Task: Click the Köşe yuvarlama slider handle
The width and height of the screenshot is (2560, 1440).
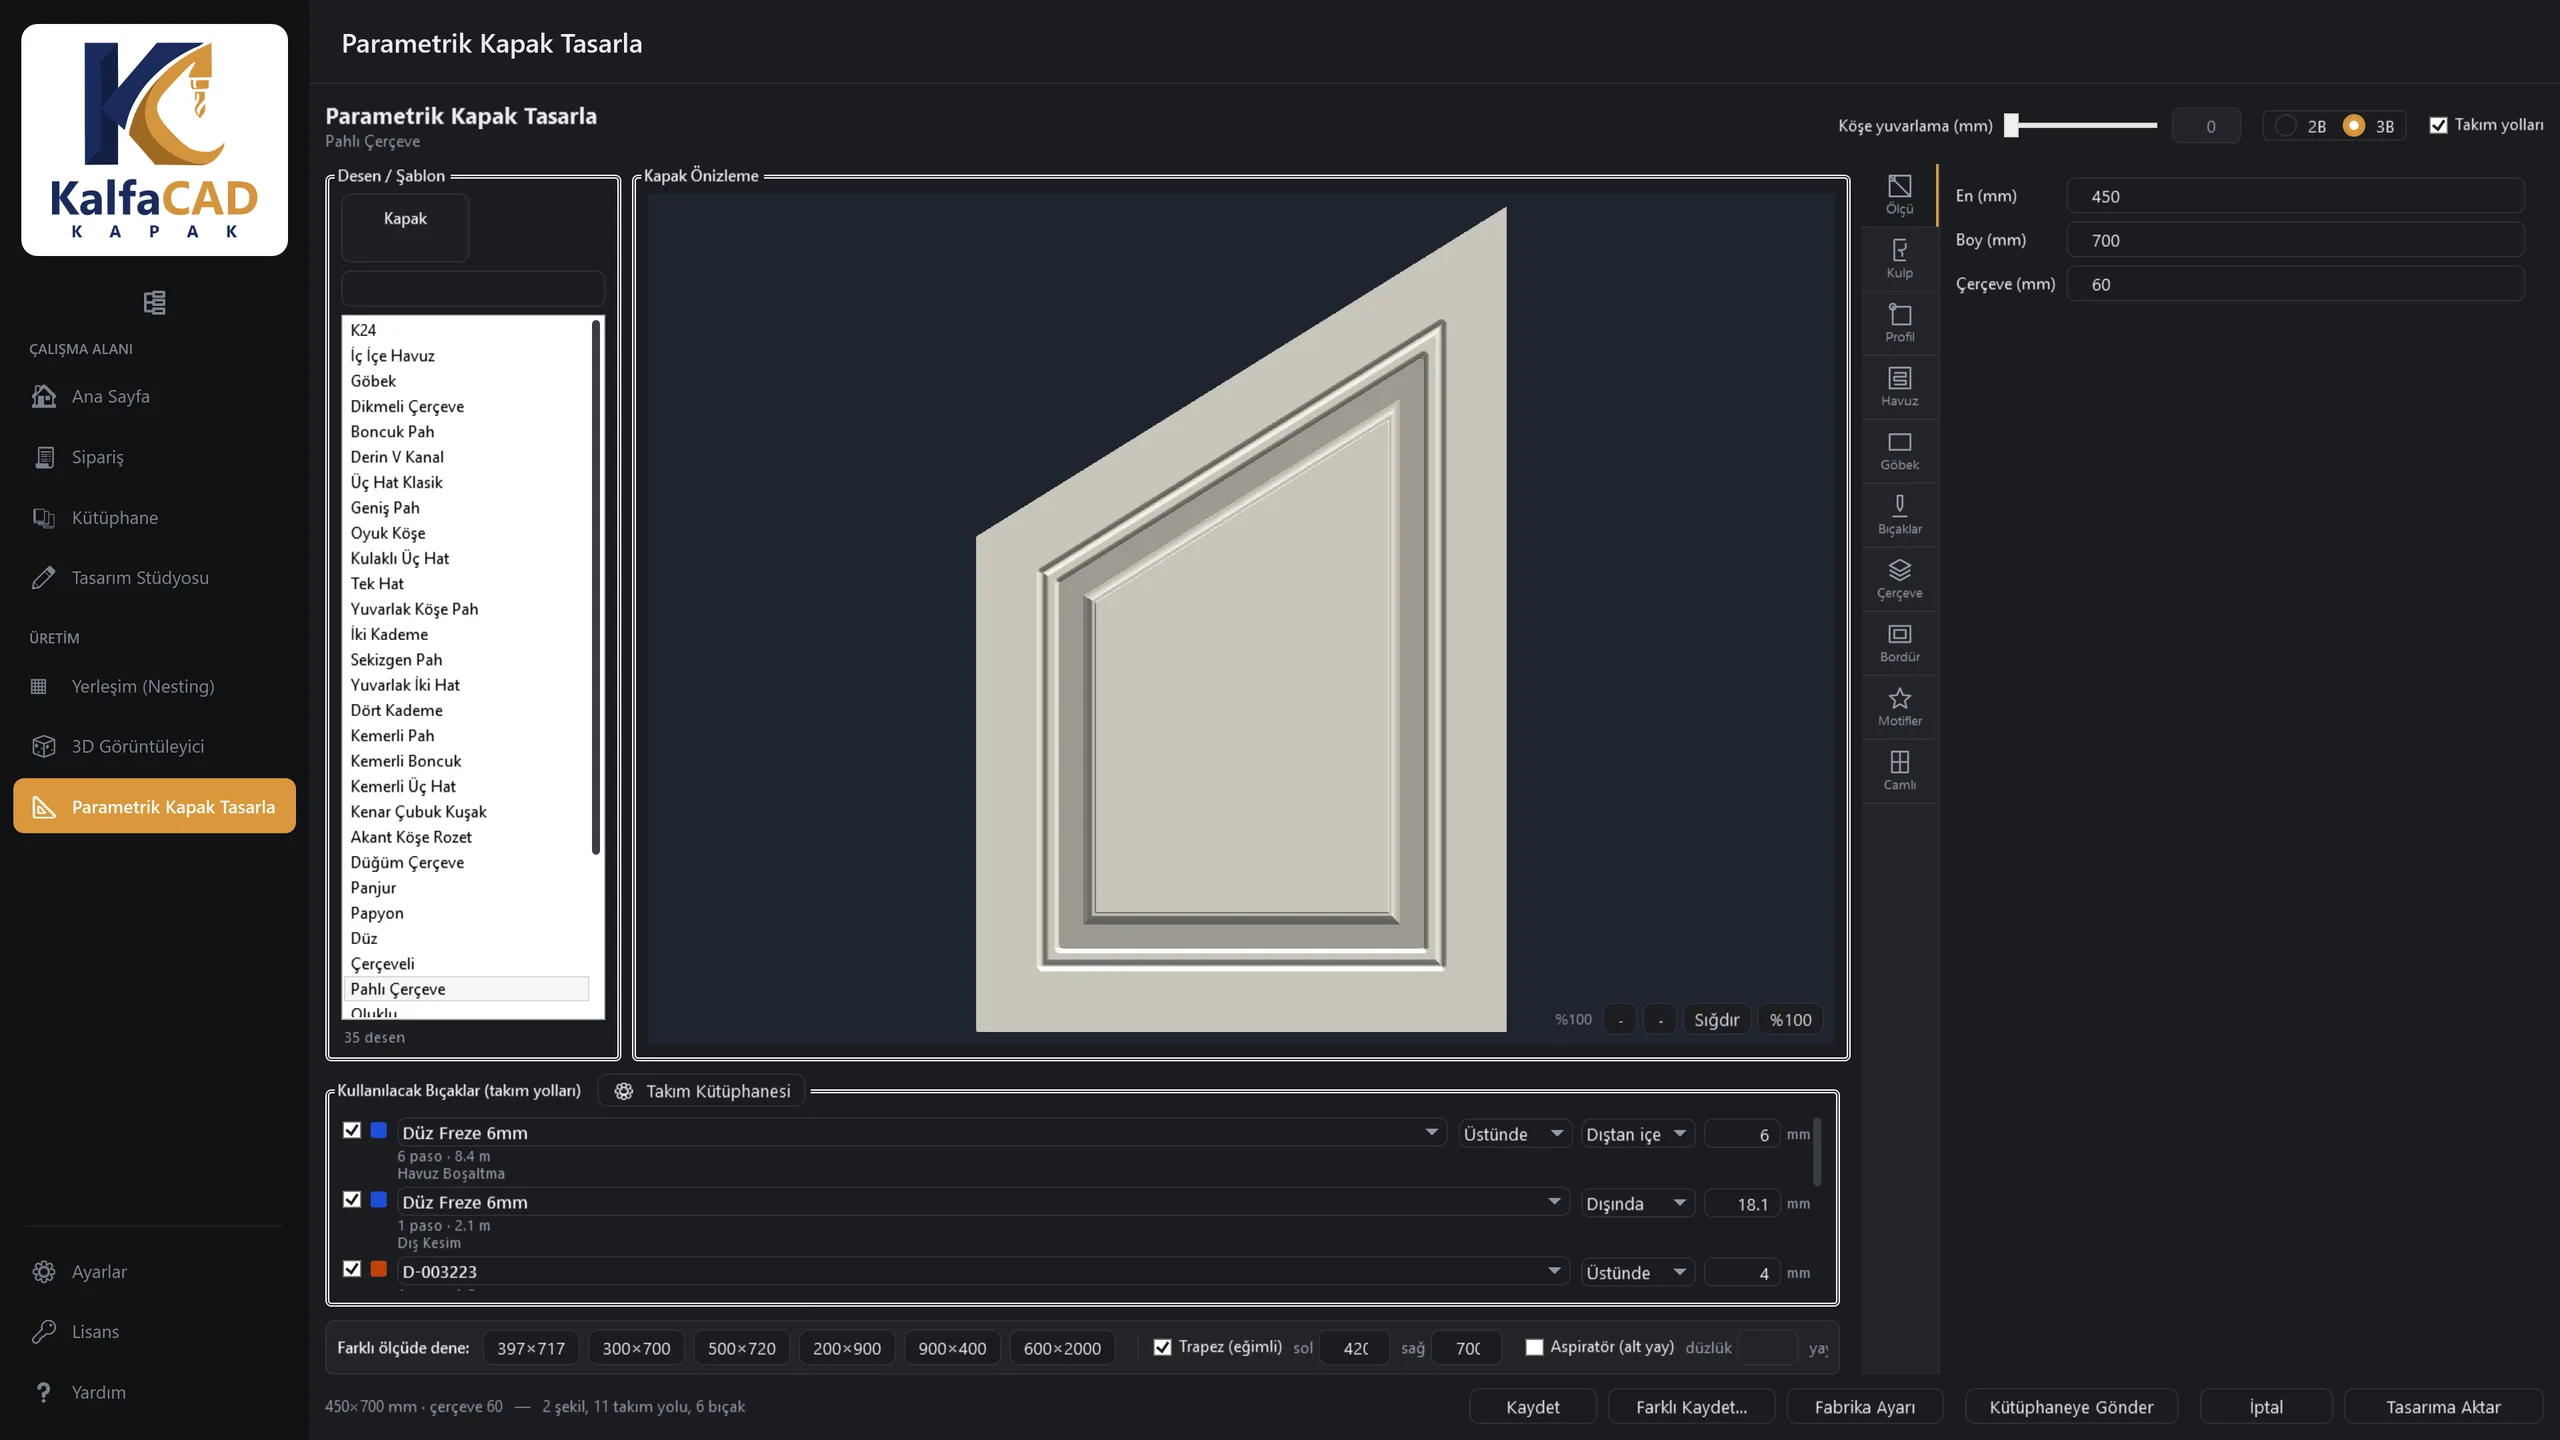Action: click(x=2011, y=125)
